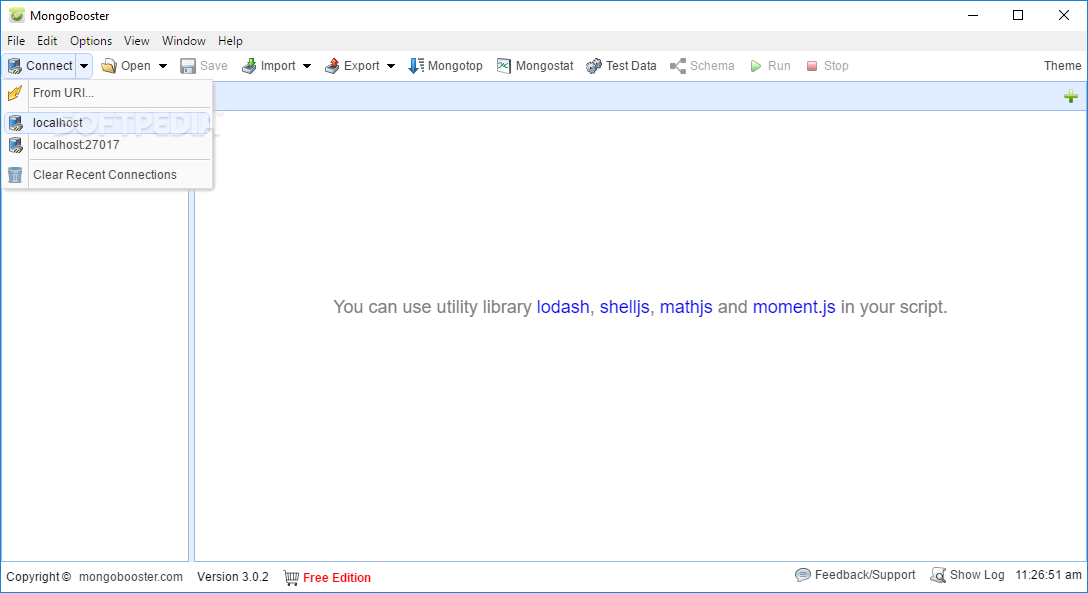Launch Mongotop from the toolbar

[445, 66]
